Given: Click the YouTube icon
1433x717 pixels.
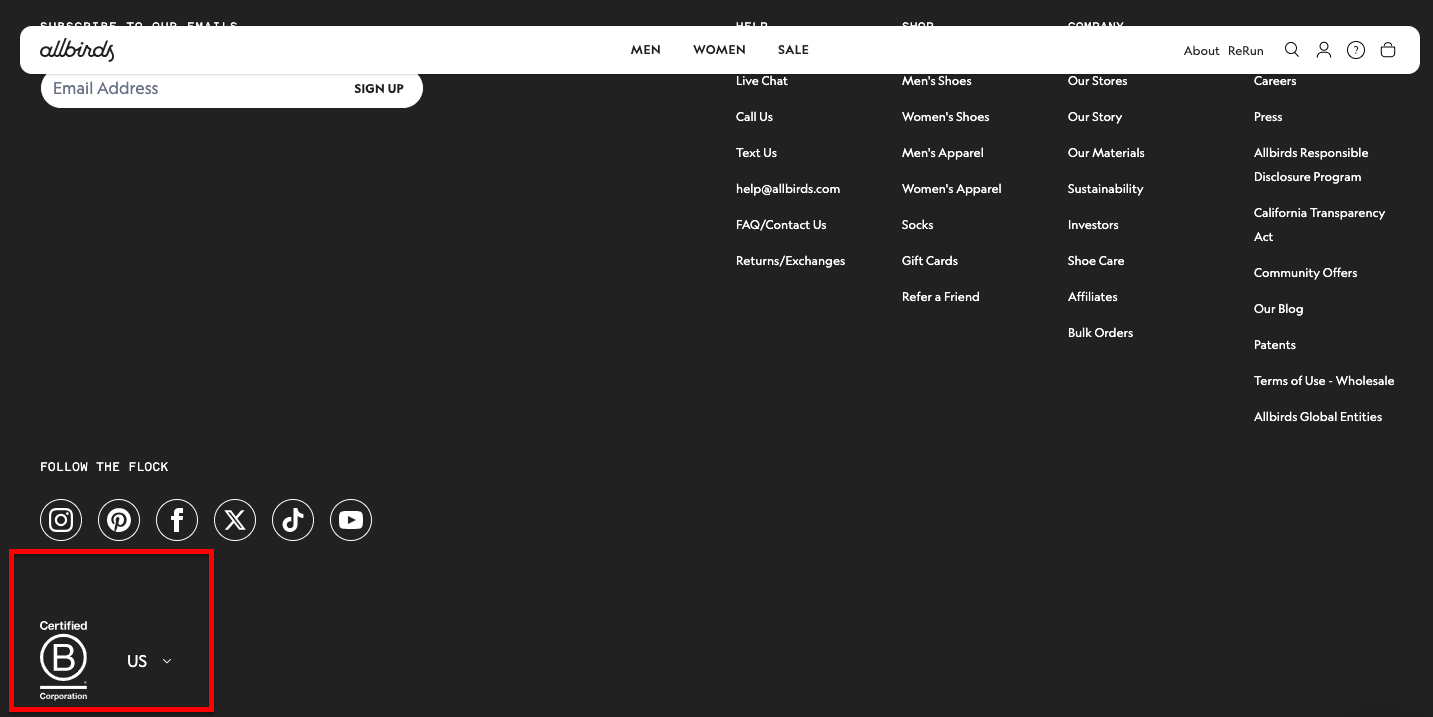Looking at the screenshot, I should (351, 520).
